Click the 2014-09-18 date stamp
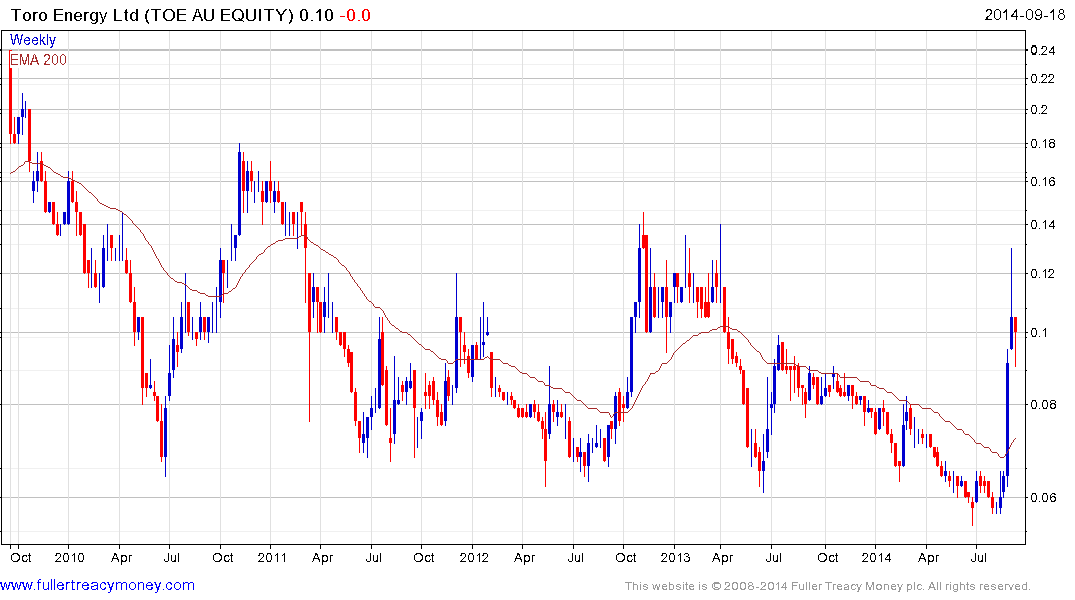Viewport: 1075px width, 600px height. (1025, 15)
